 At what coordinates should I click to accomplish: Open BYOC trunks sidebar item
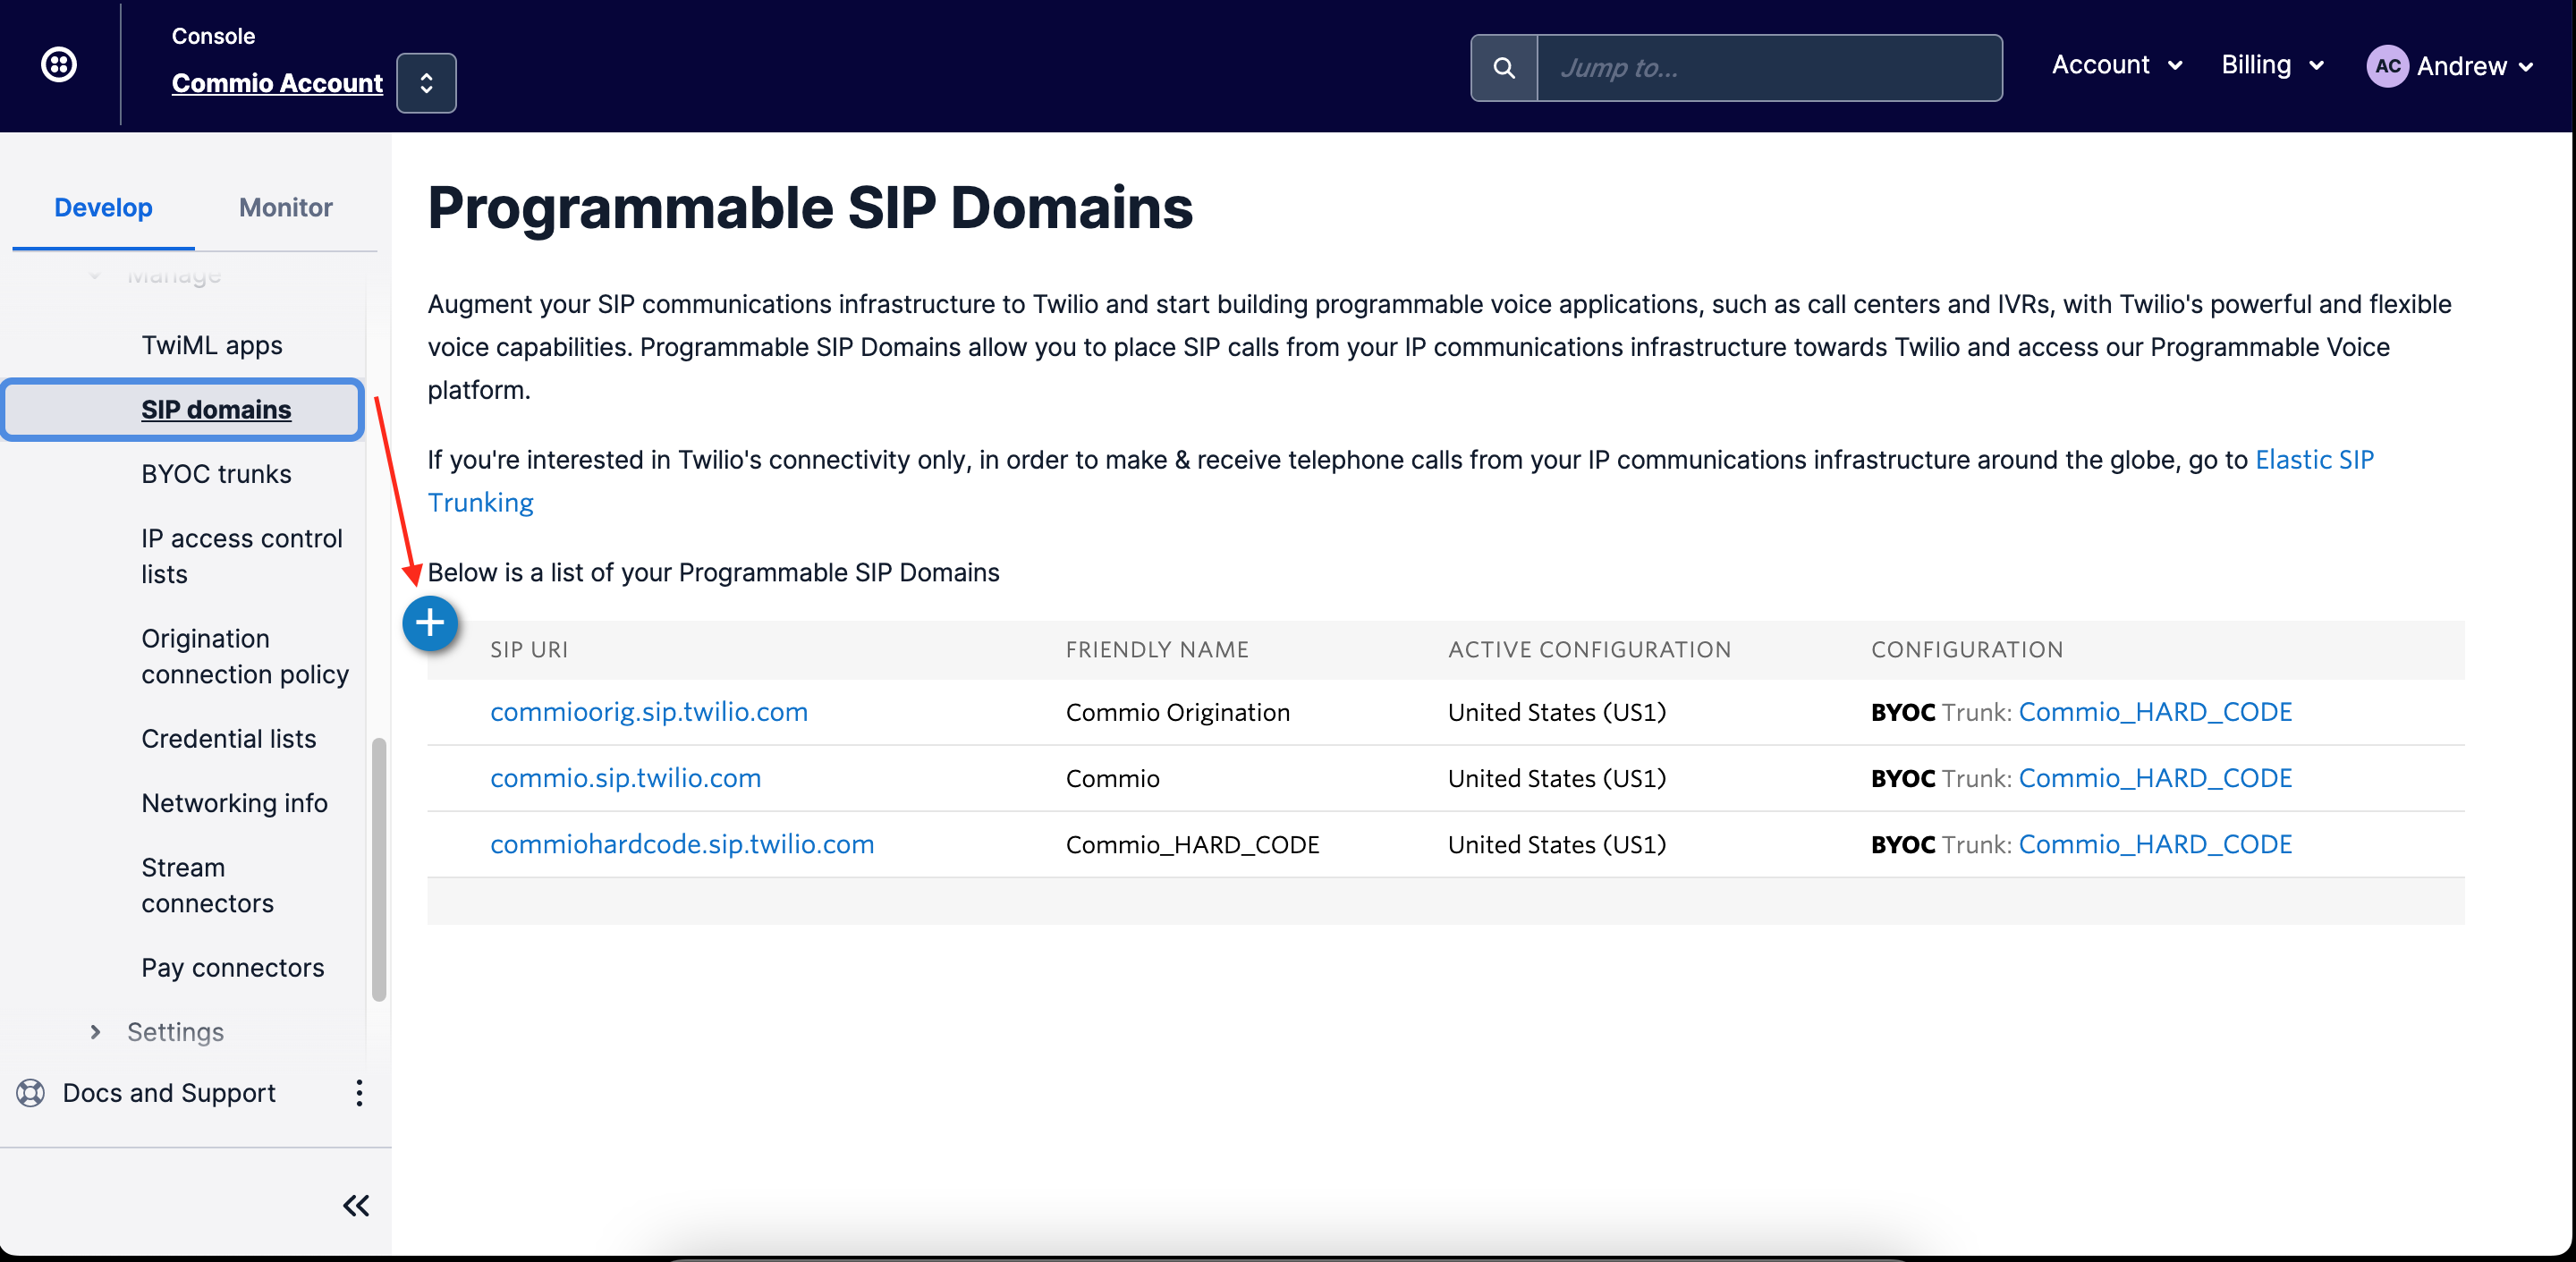216,474
